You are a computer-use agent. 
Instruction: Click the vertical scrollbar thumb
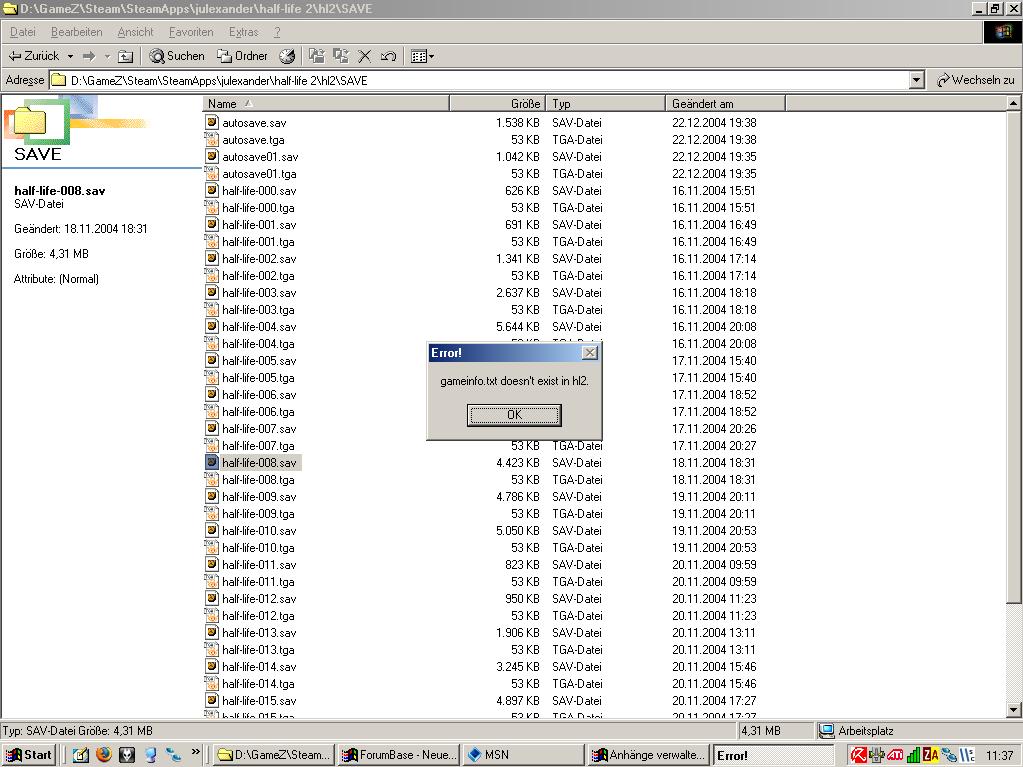click(1013, 357)
